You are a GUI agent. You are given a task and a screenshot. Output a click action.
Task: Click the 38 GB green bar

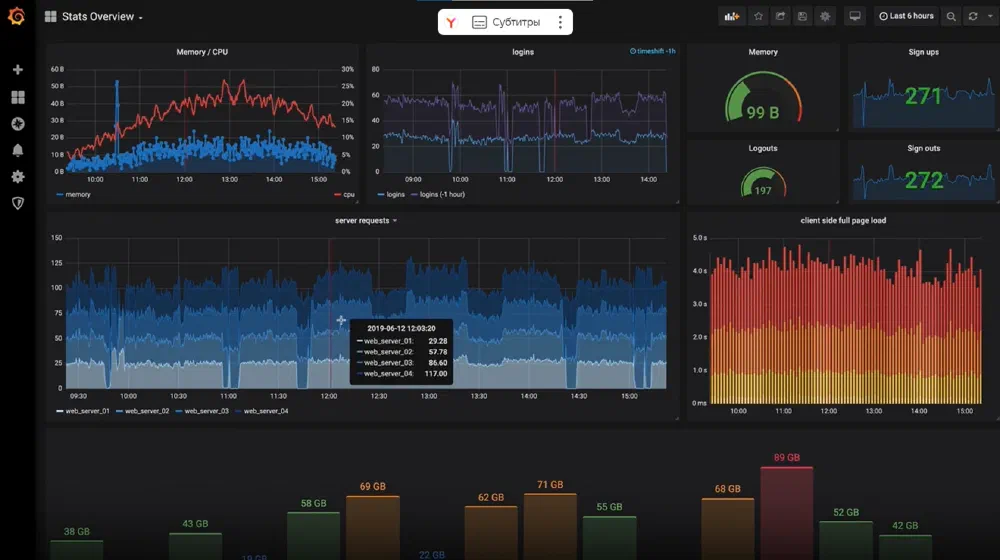point(77,550)
